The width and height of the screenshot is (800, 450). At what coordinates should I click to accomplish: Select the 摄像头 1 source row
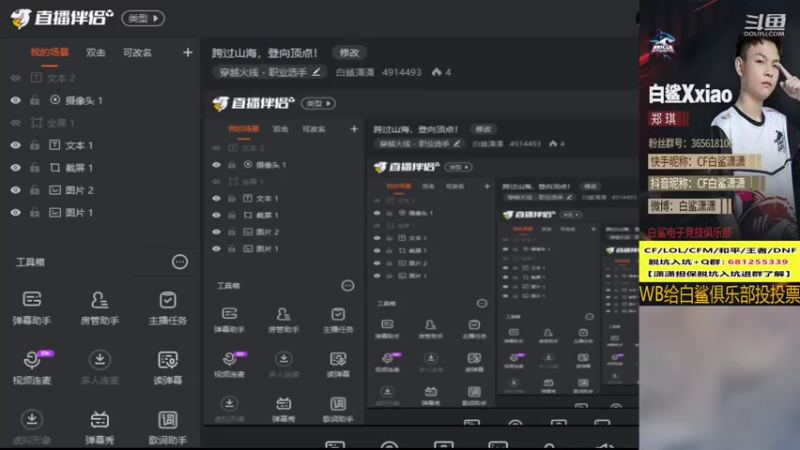tap(100, 101)
